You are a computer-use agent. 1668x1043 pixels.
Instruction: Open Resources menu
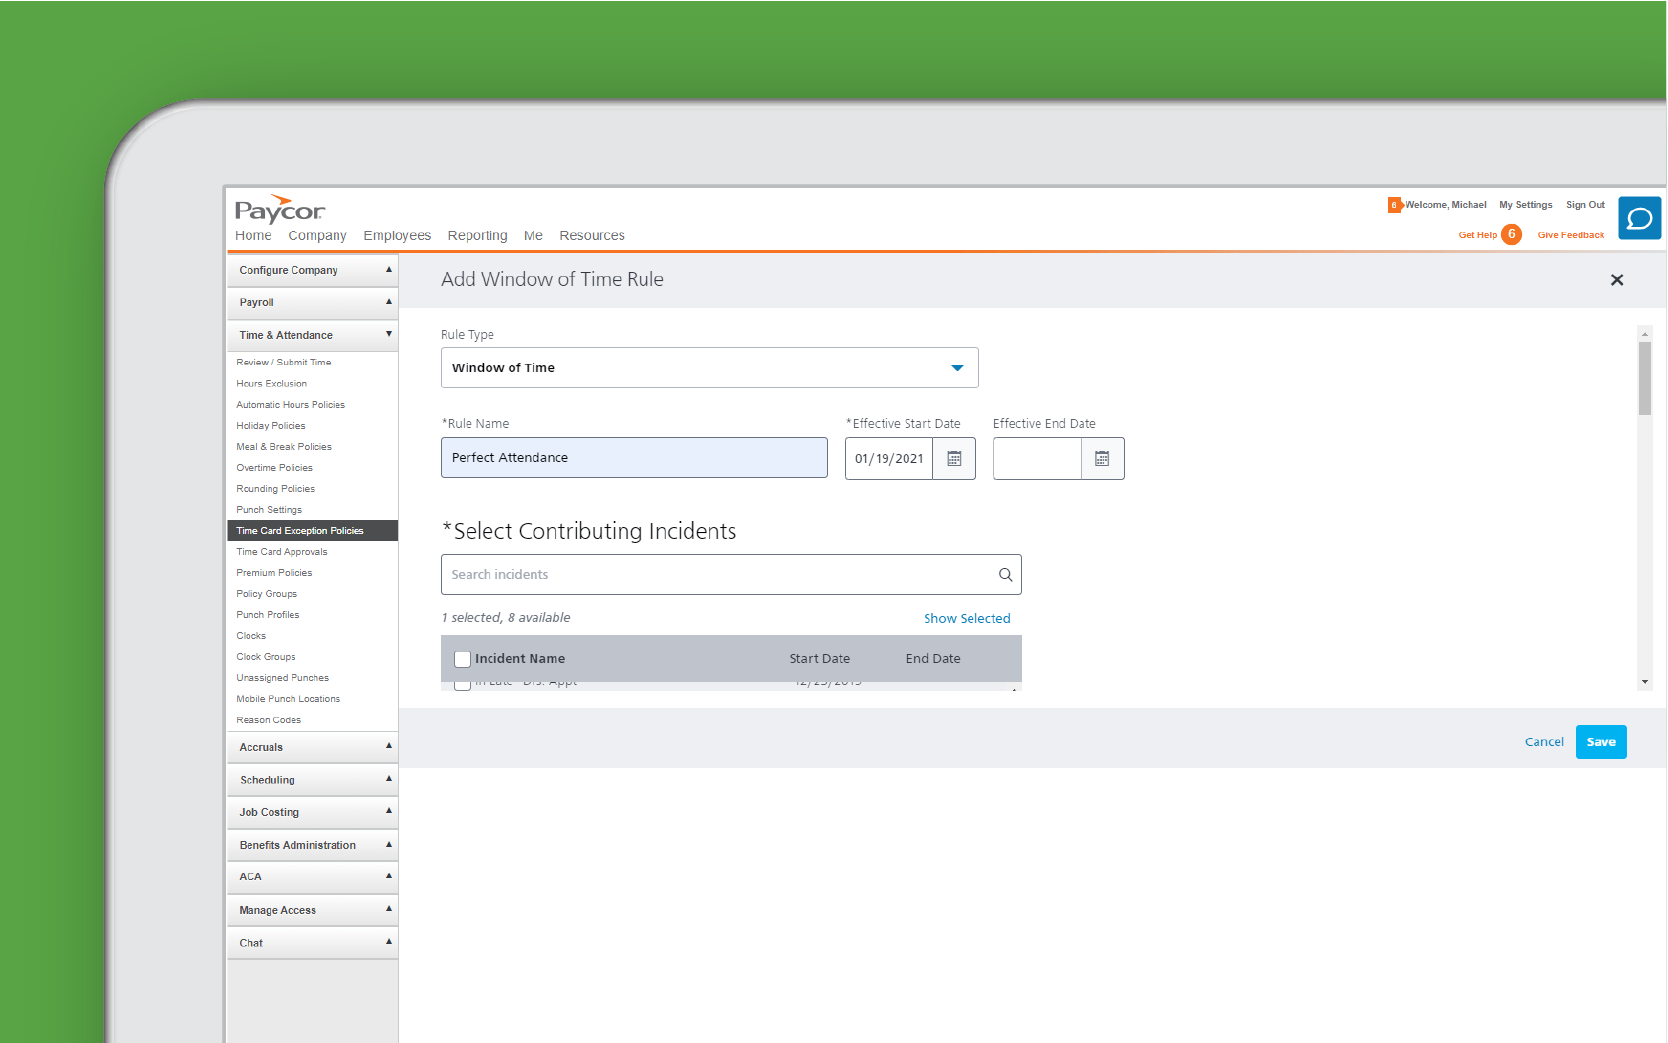pyautogui.click(x=592, y=236)
